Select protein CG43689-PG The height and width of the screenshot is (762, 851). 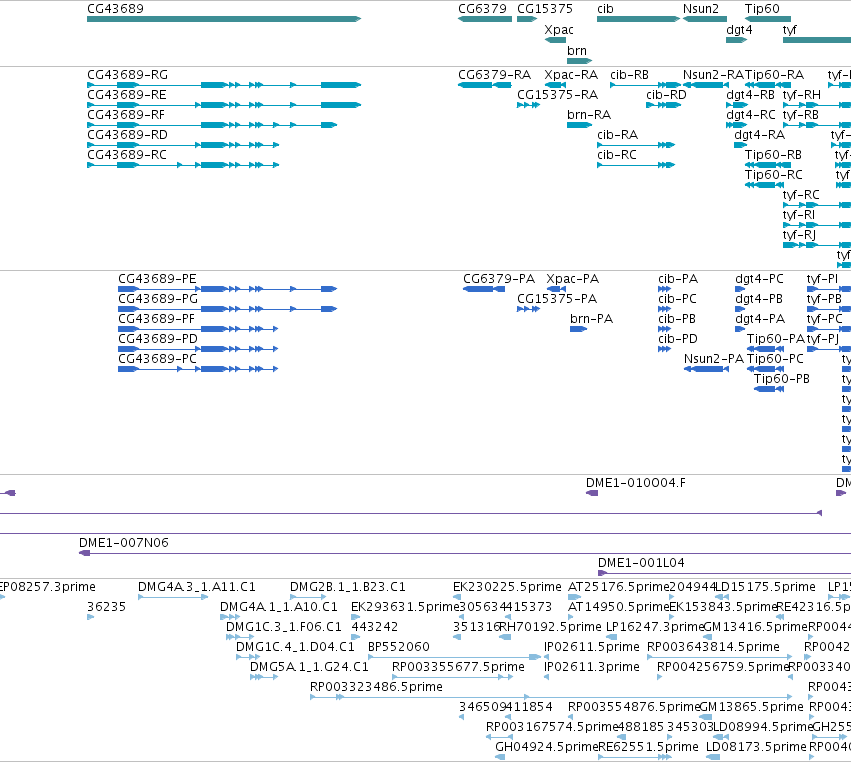tap(227, 309)
